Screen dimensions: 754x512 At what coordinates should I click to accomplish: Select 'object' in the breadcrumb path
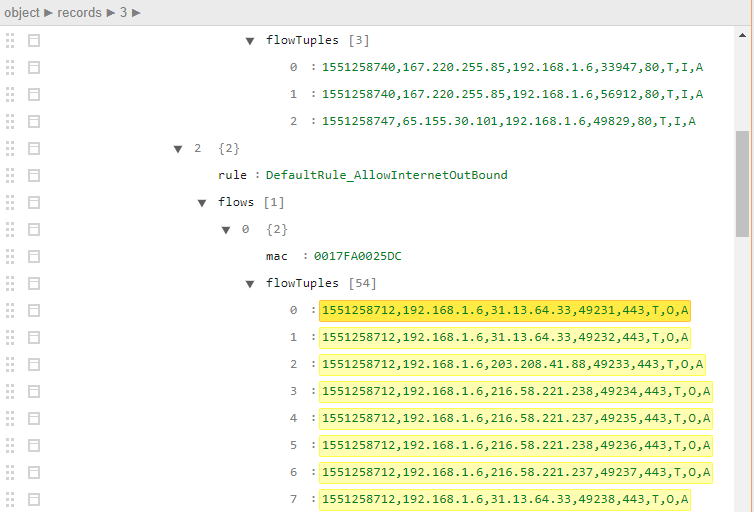click(x=22, y=12)
